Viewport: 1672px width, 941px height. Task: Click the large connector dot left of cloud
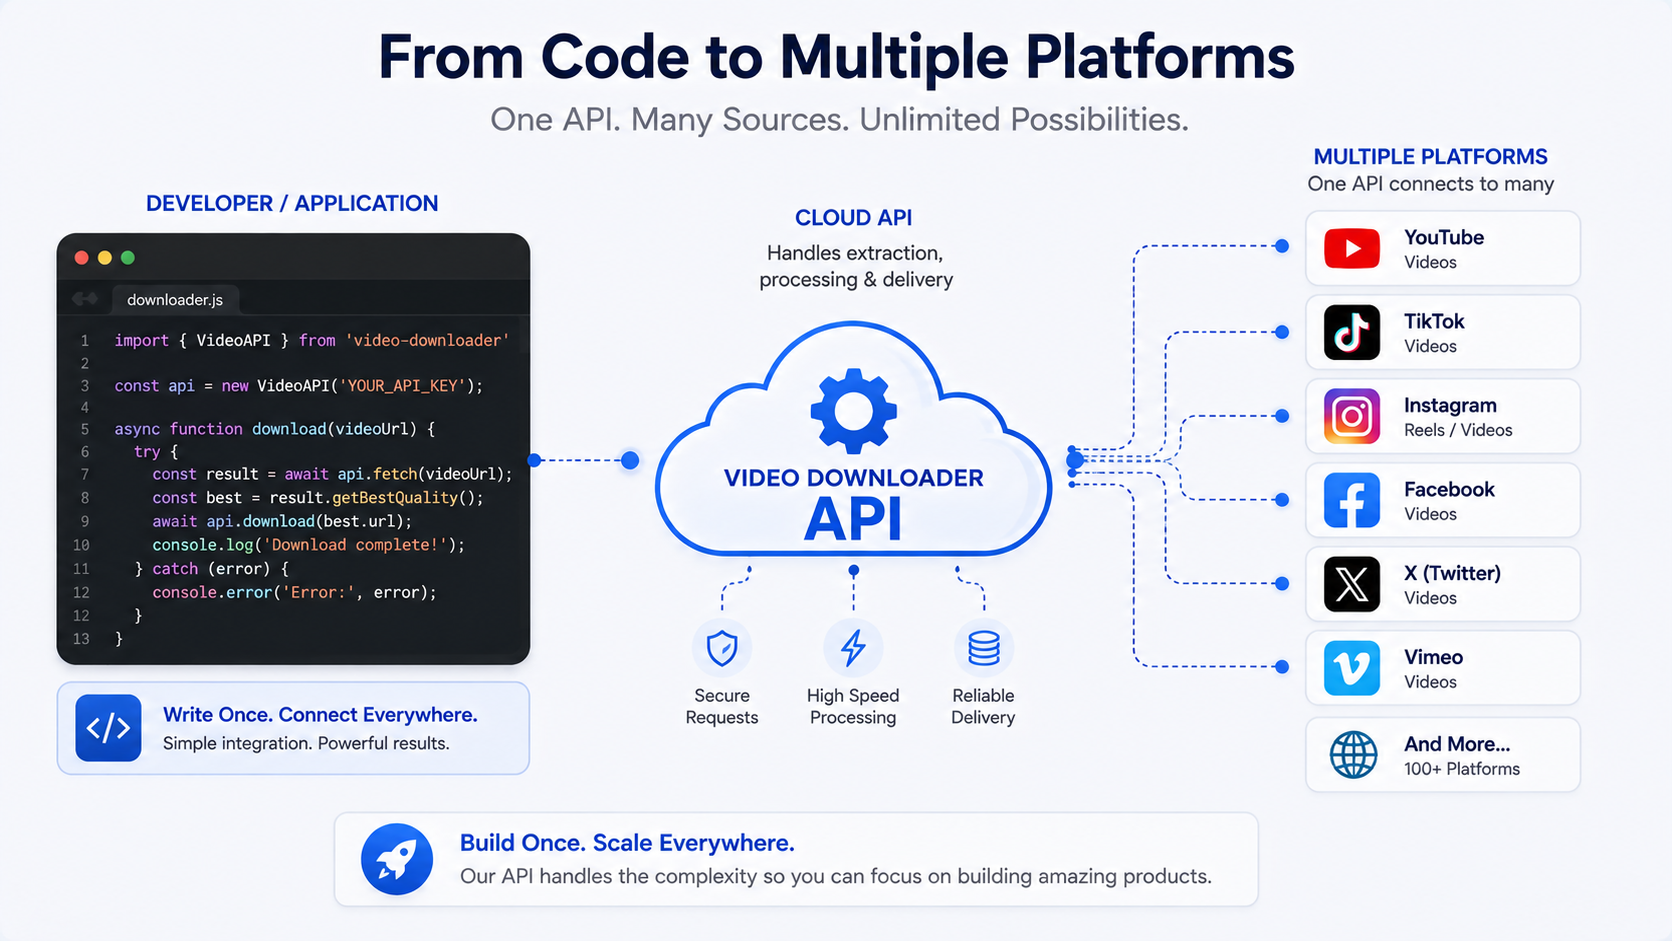[630, 460]
